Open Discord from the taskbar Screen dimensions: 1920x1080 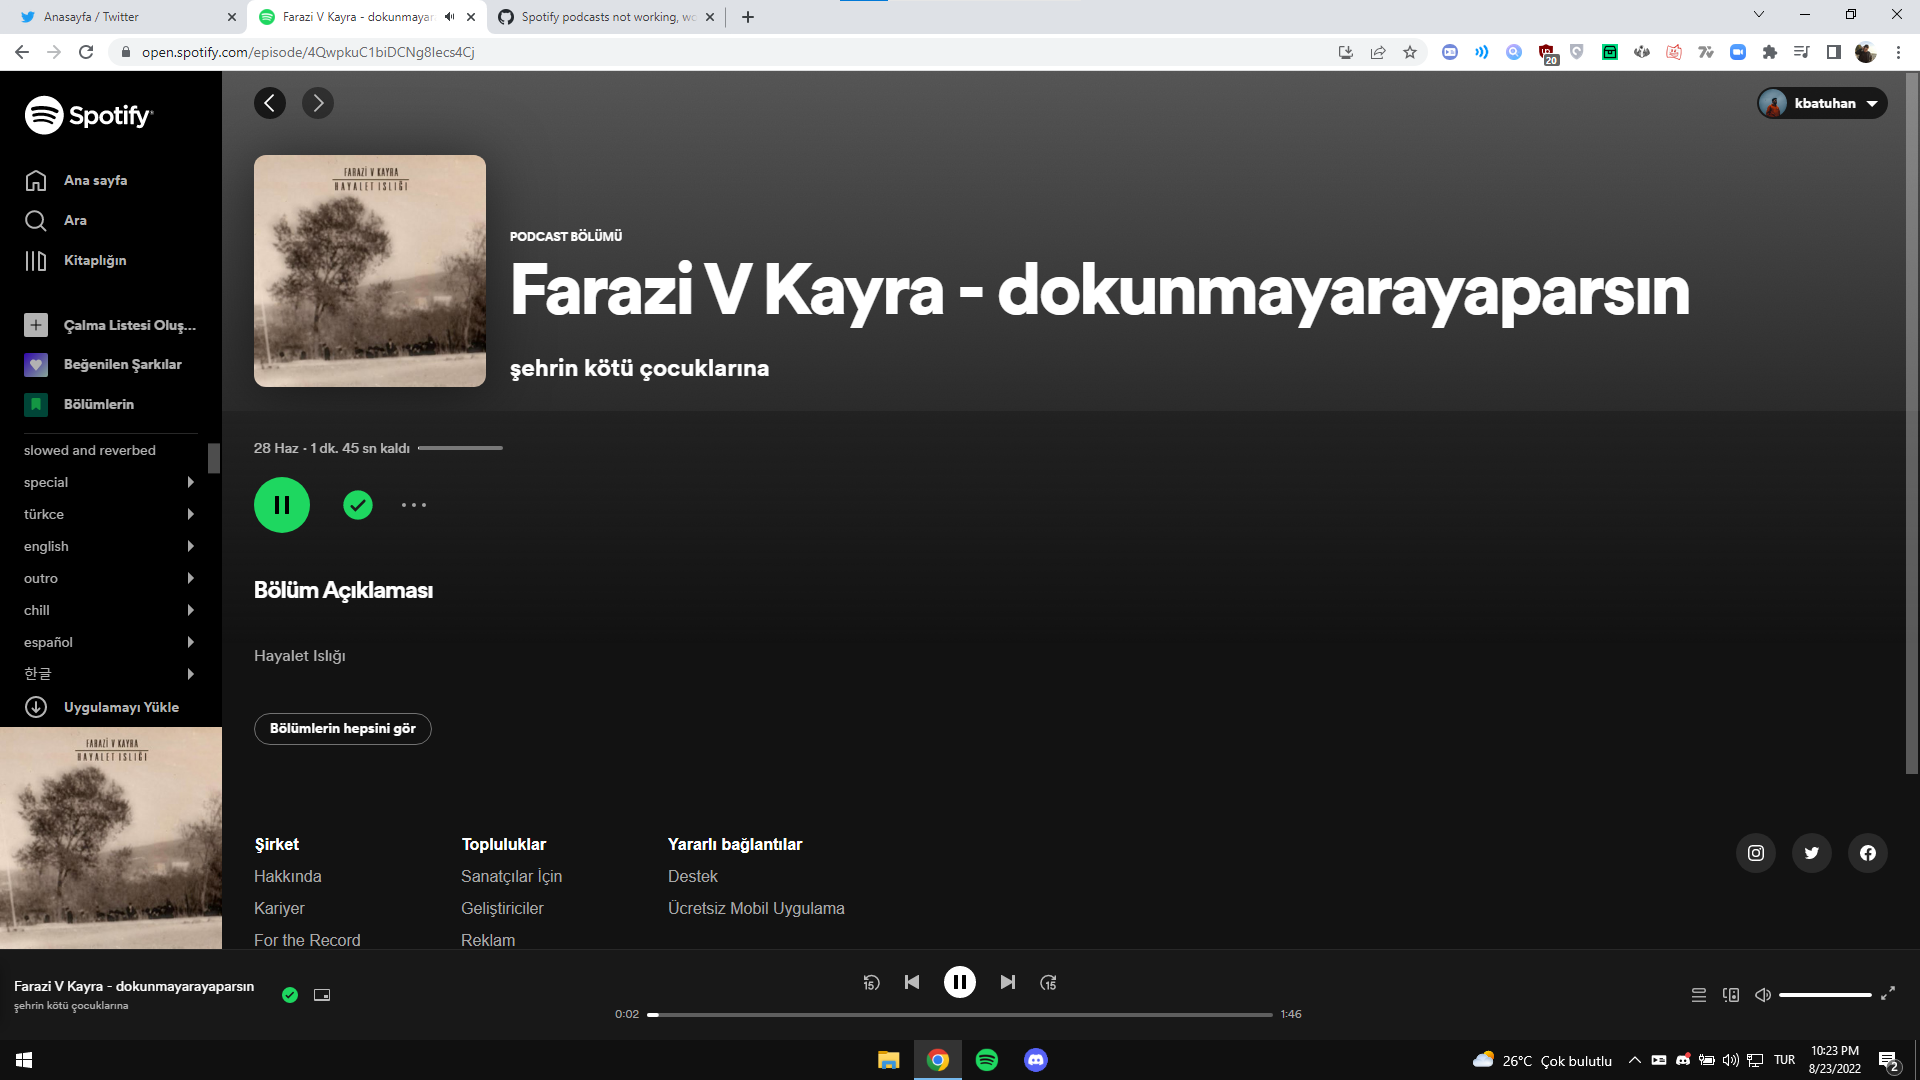click(1035, 1060)
